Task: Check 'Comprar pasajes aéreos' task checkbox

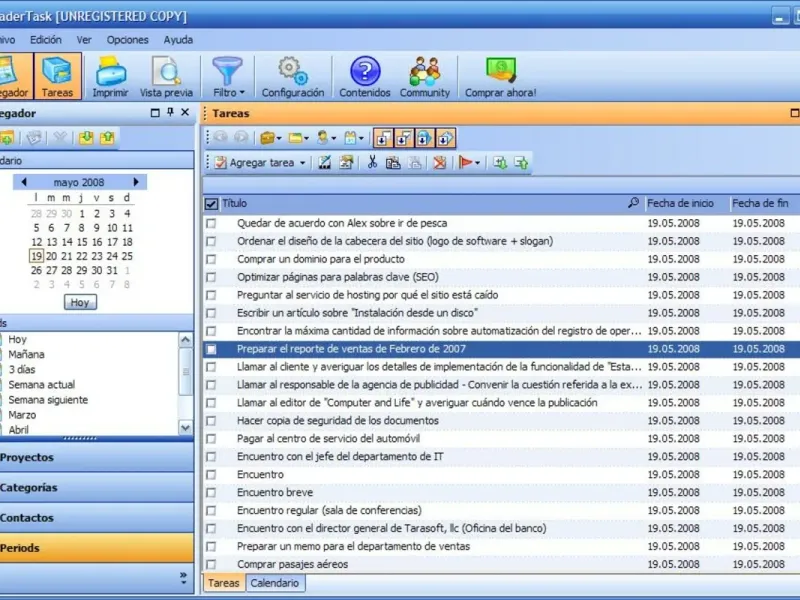Action: pyautogui.click(x=211, y=564)
